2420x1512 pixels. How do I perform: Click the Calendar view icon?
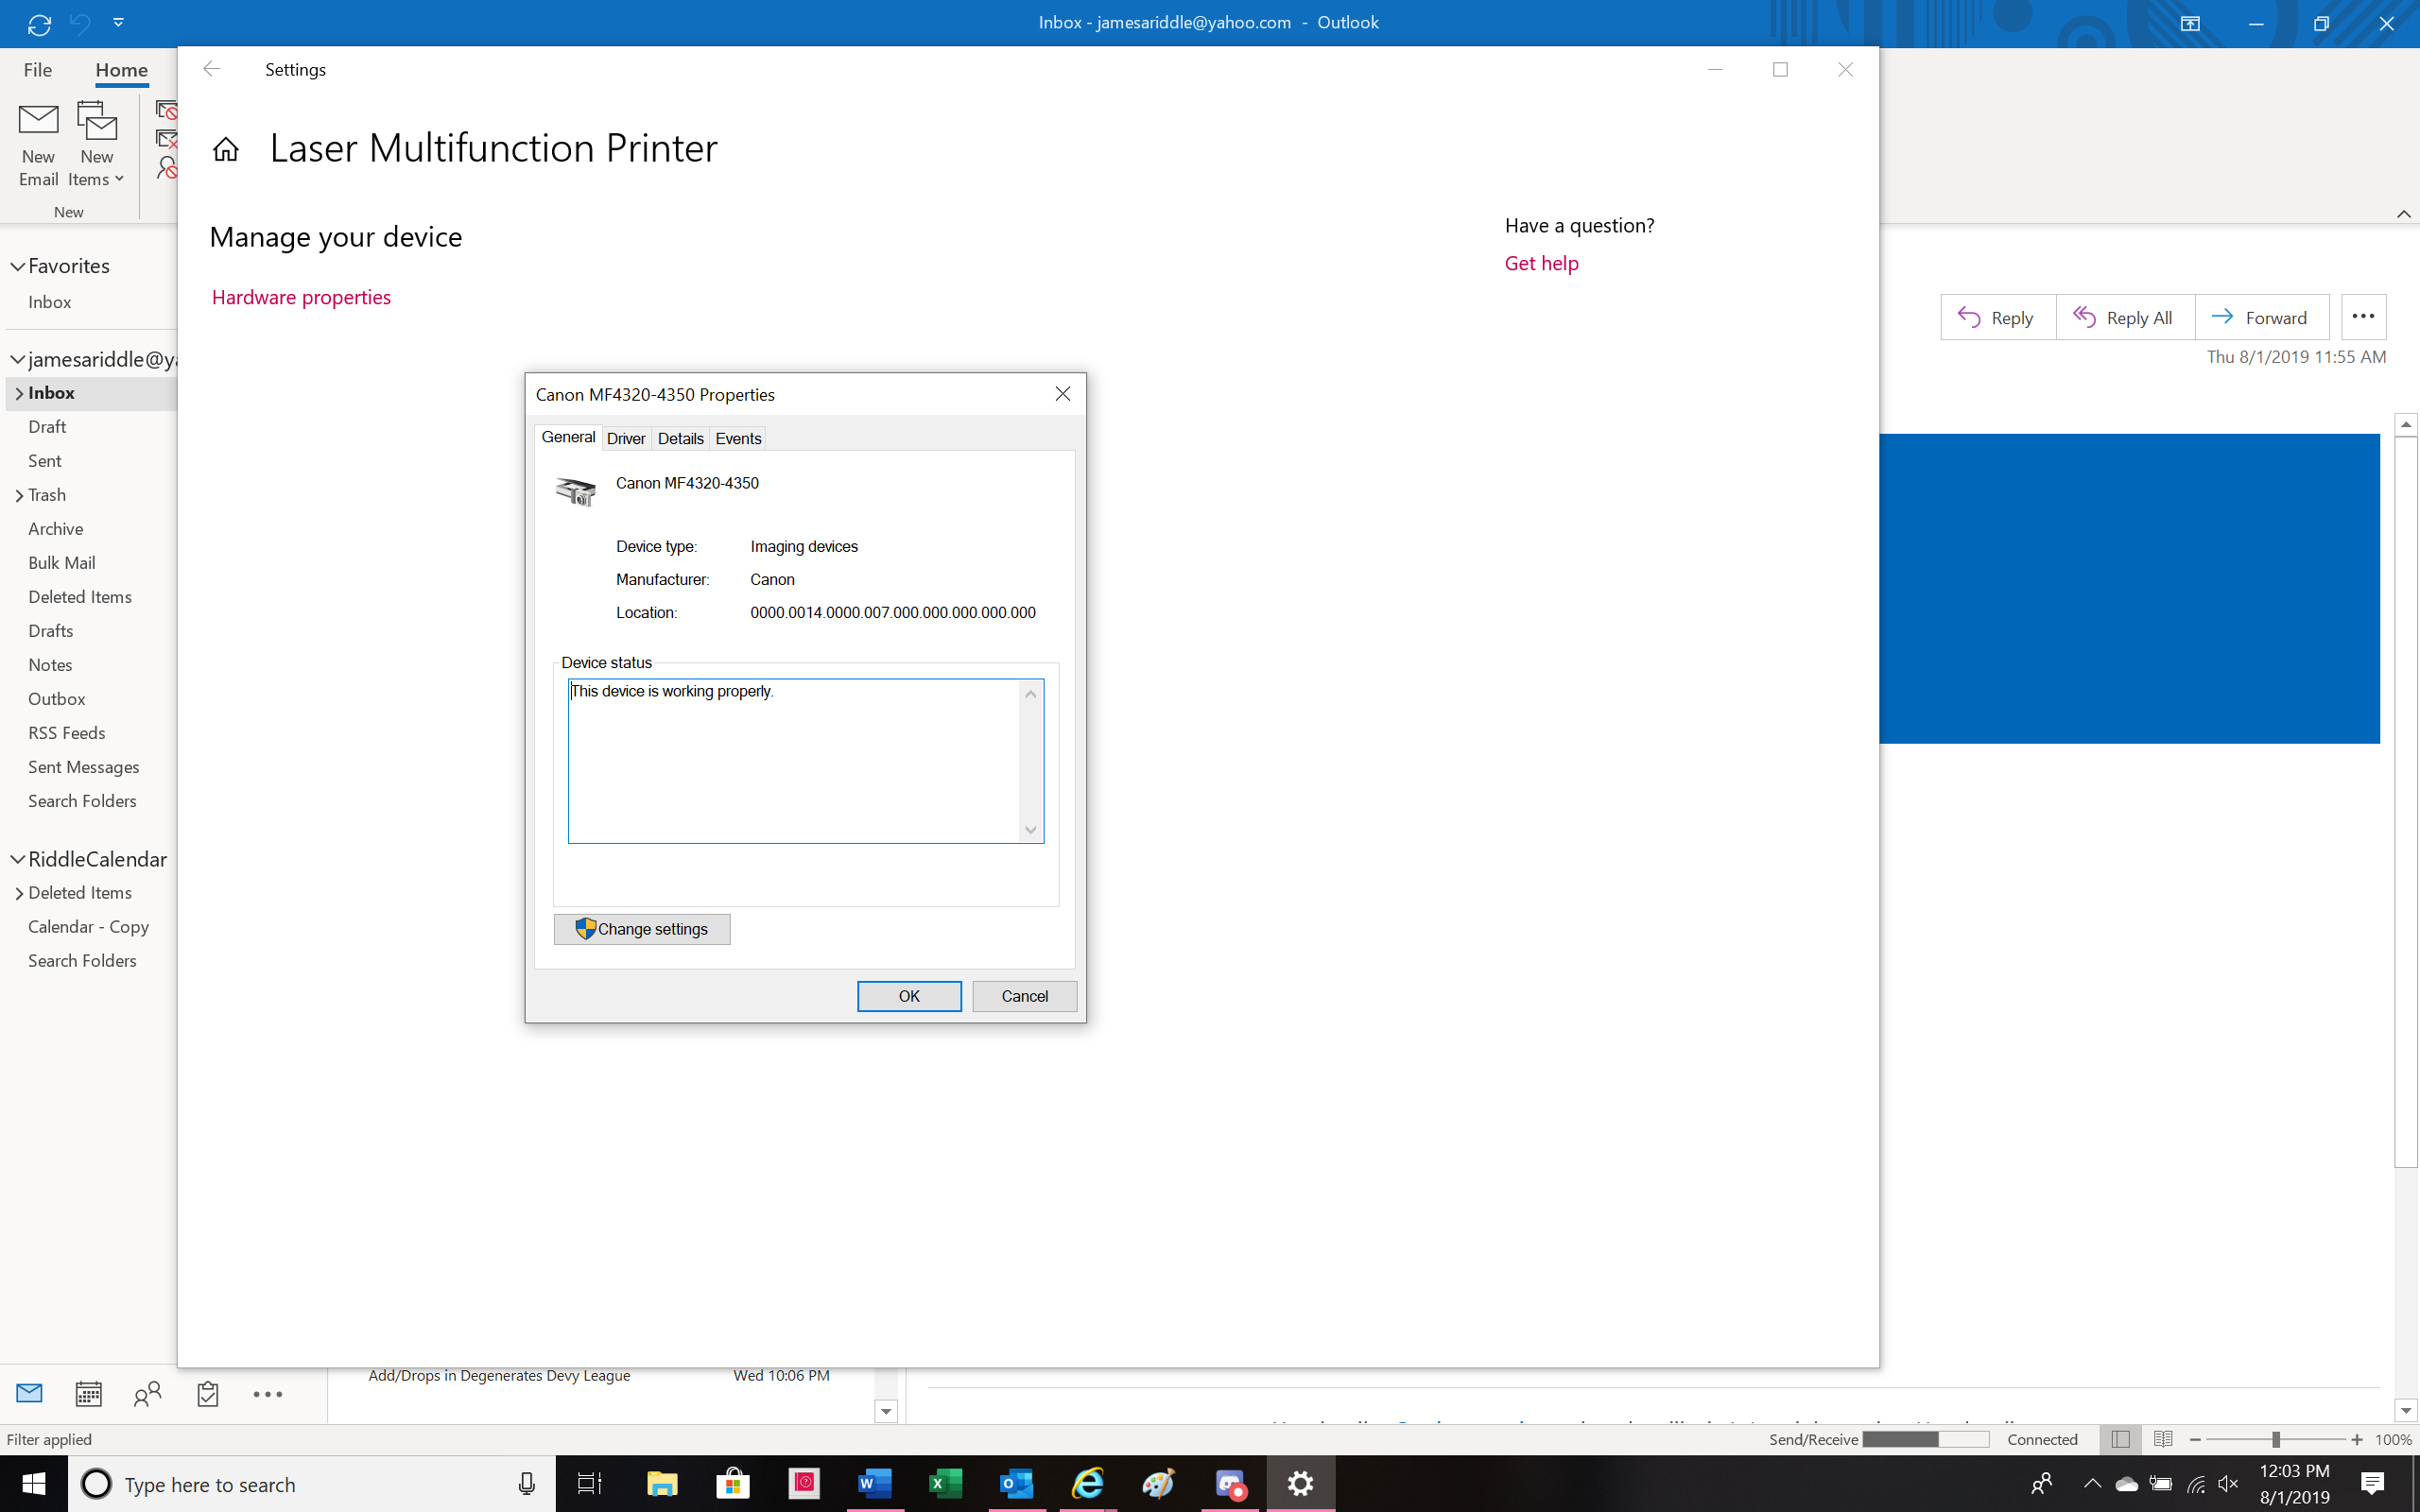click(89, 1394)
